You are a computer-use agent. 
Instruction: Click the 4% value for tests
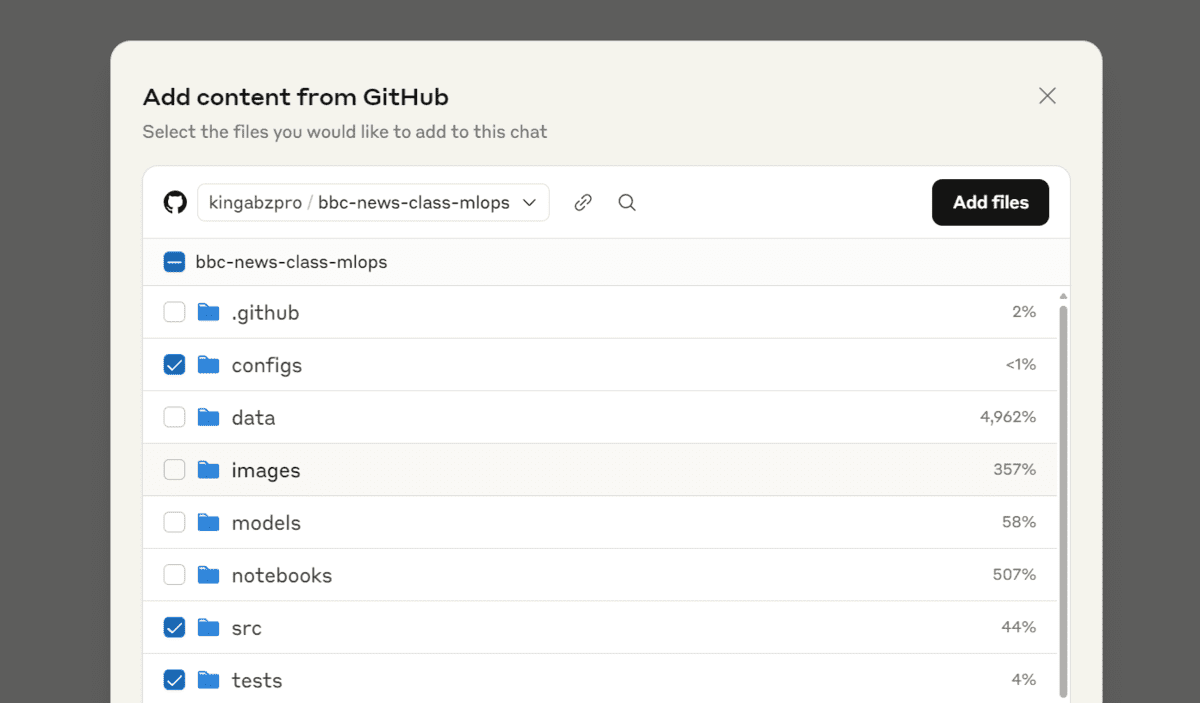pos(1024,680)
